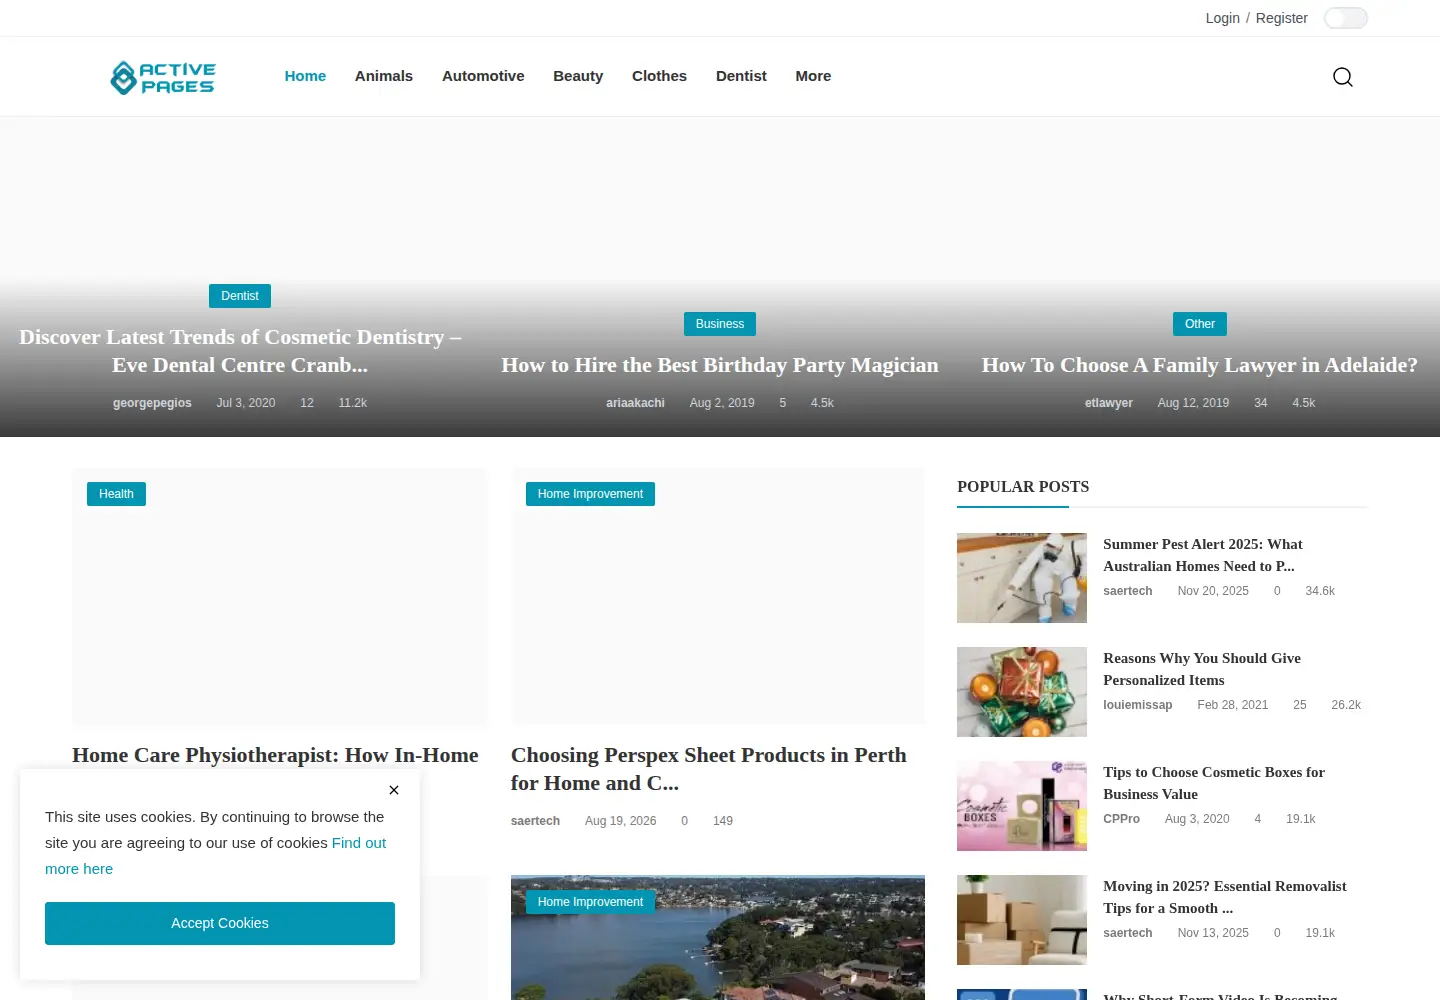Screen dimensions: 1440x1000
Task: Open the Summer Pest Alert 2025 thumbnail
Action: tap(1022, 578)
